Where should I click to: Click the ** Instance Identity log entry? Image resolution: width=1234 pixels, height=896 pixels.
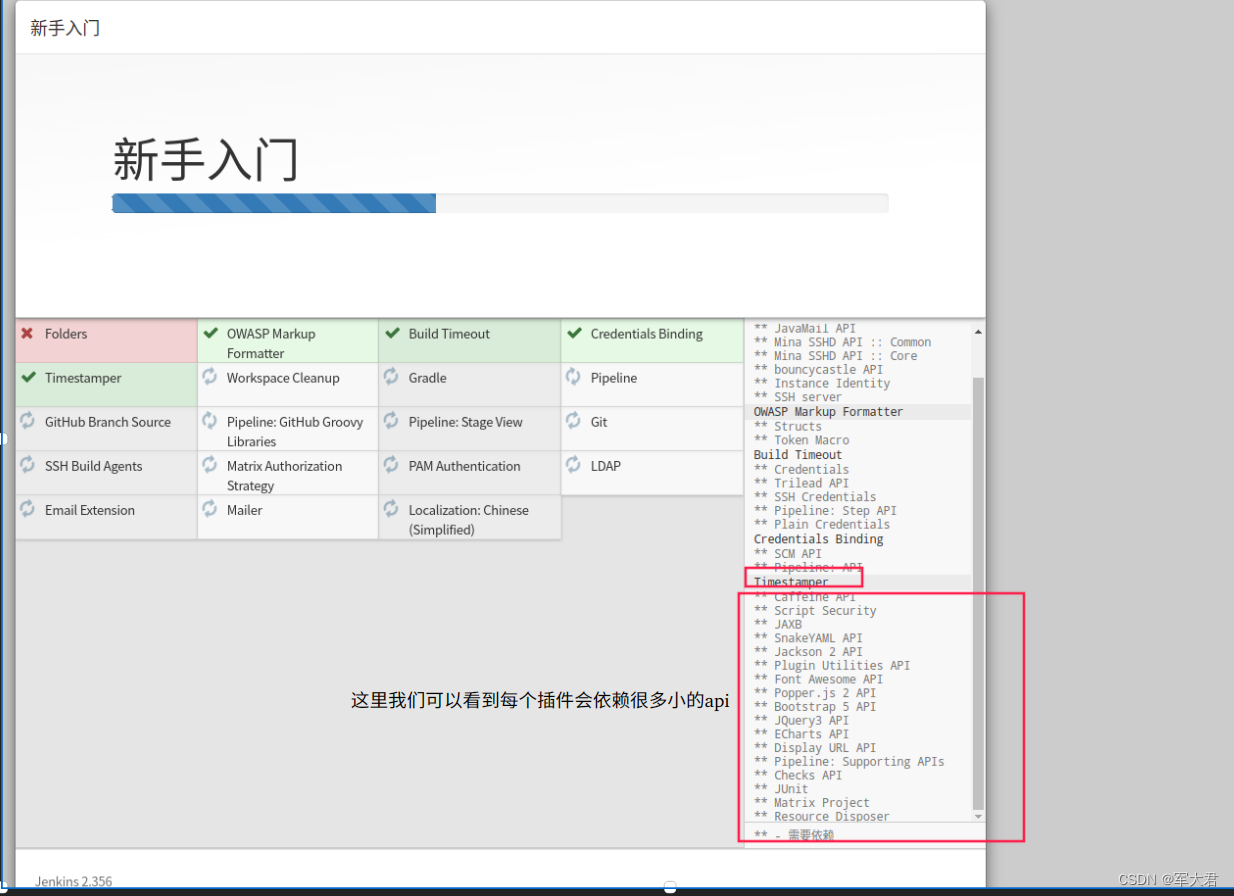click(821, 384)
